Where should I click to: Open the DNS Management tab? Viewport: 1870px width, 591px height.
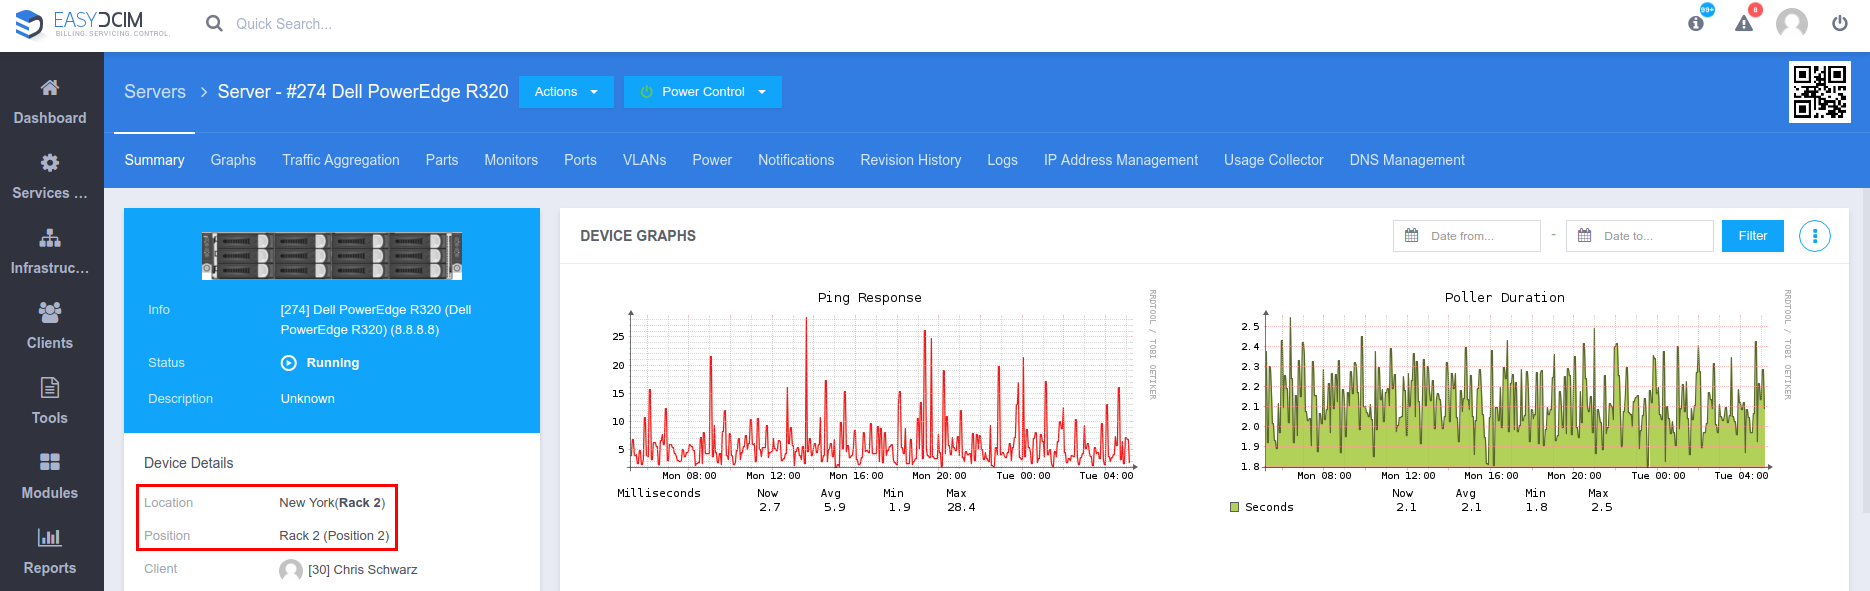1407,160
